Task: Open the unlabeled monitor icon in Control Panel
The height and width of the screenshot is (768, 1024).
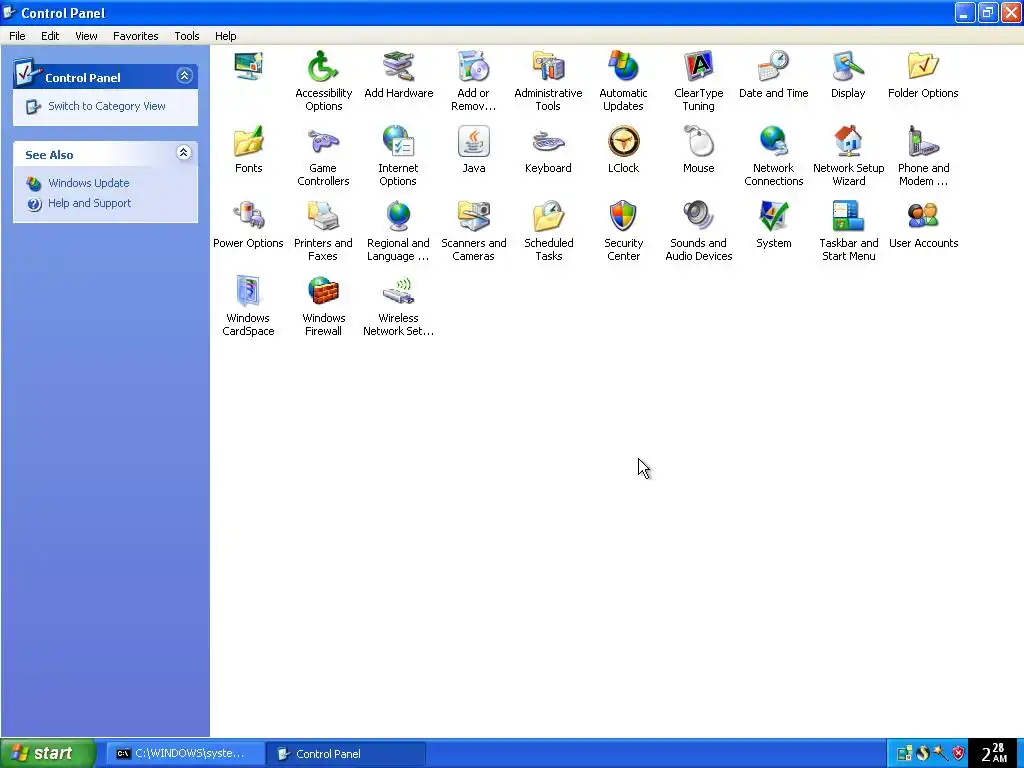Action: 249,66
